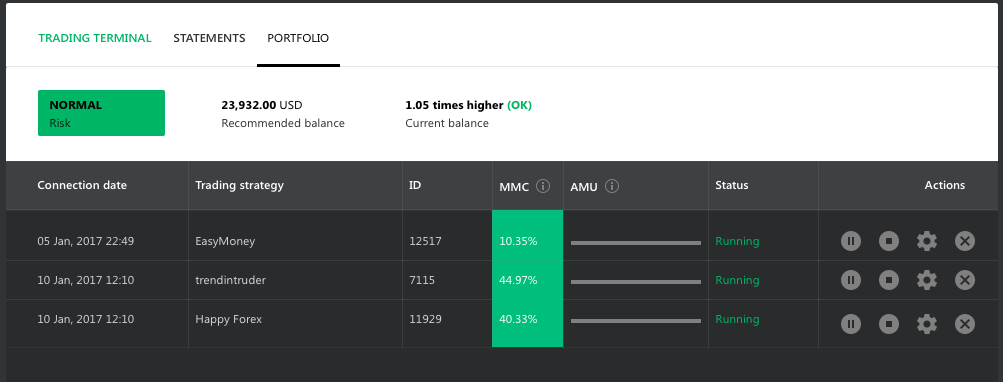Click the 23,932.00 USD recommended balance
The image size is (1003, 382).
pos(262,105)
